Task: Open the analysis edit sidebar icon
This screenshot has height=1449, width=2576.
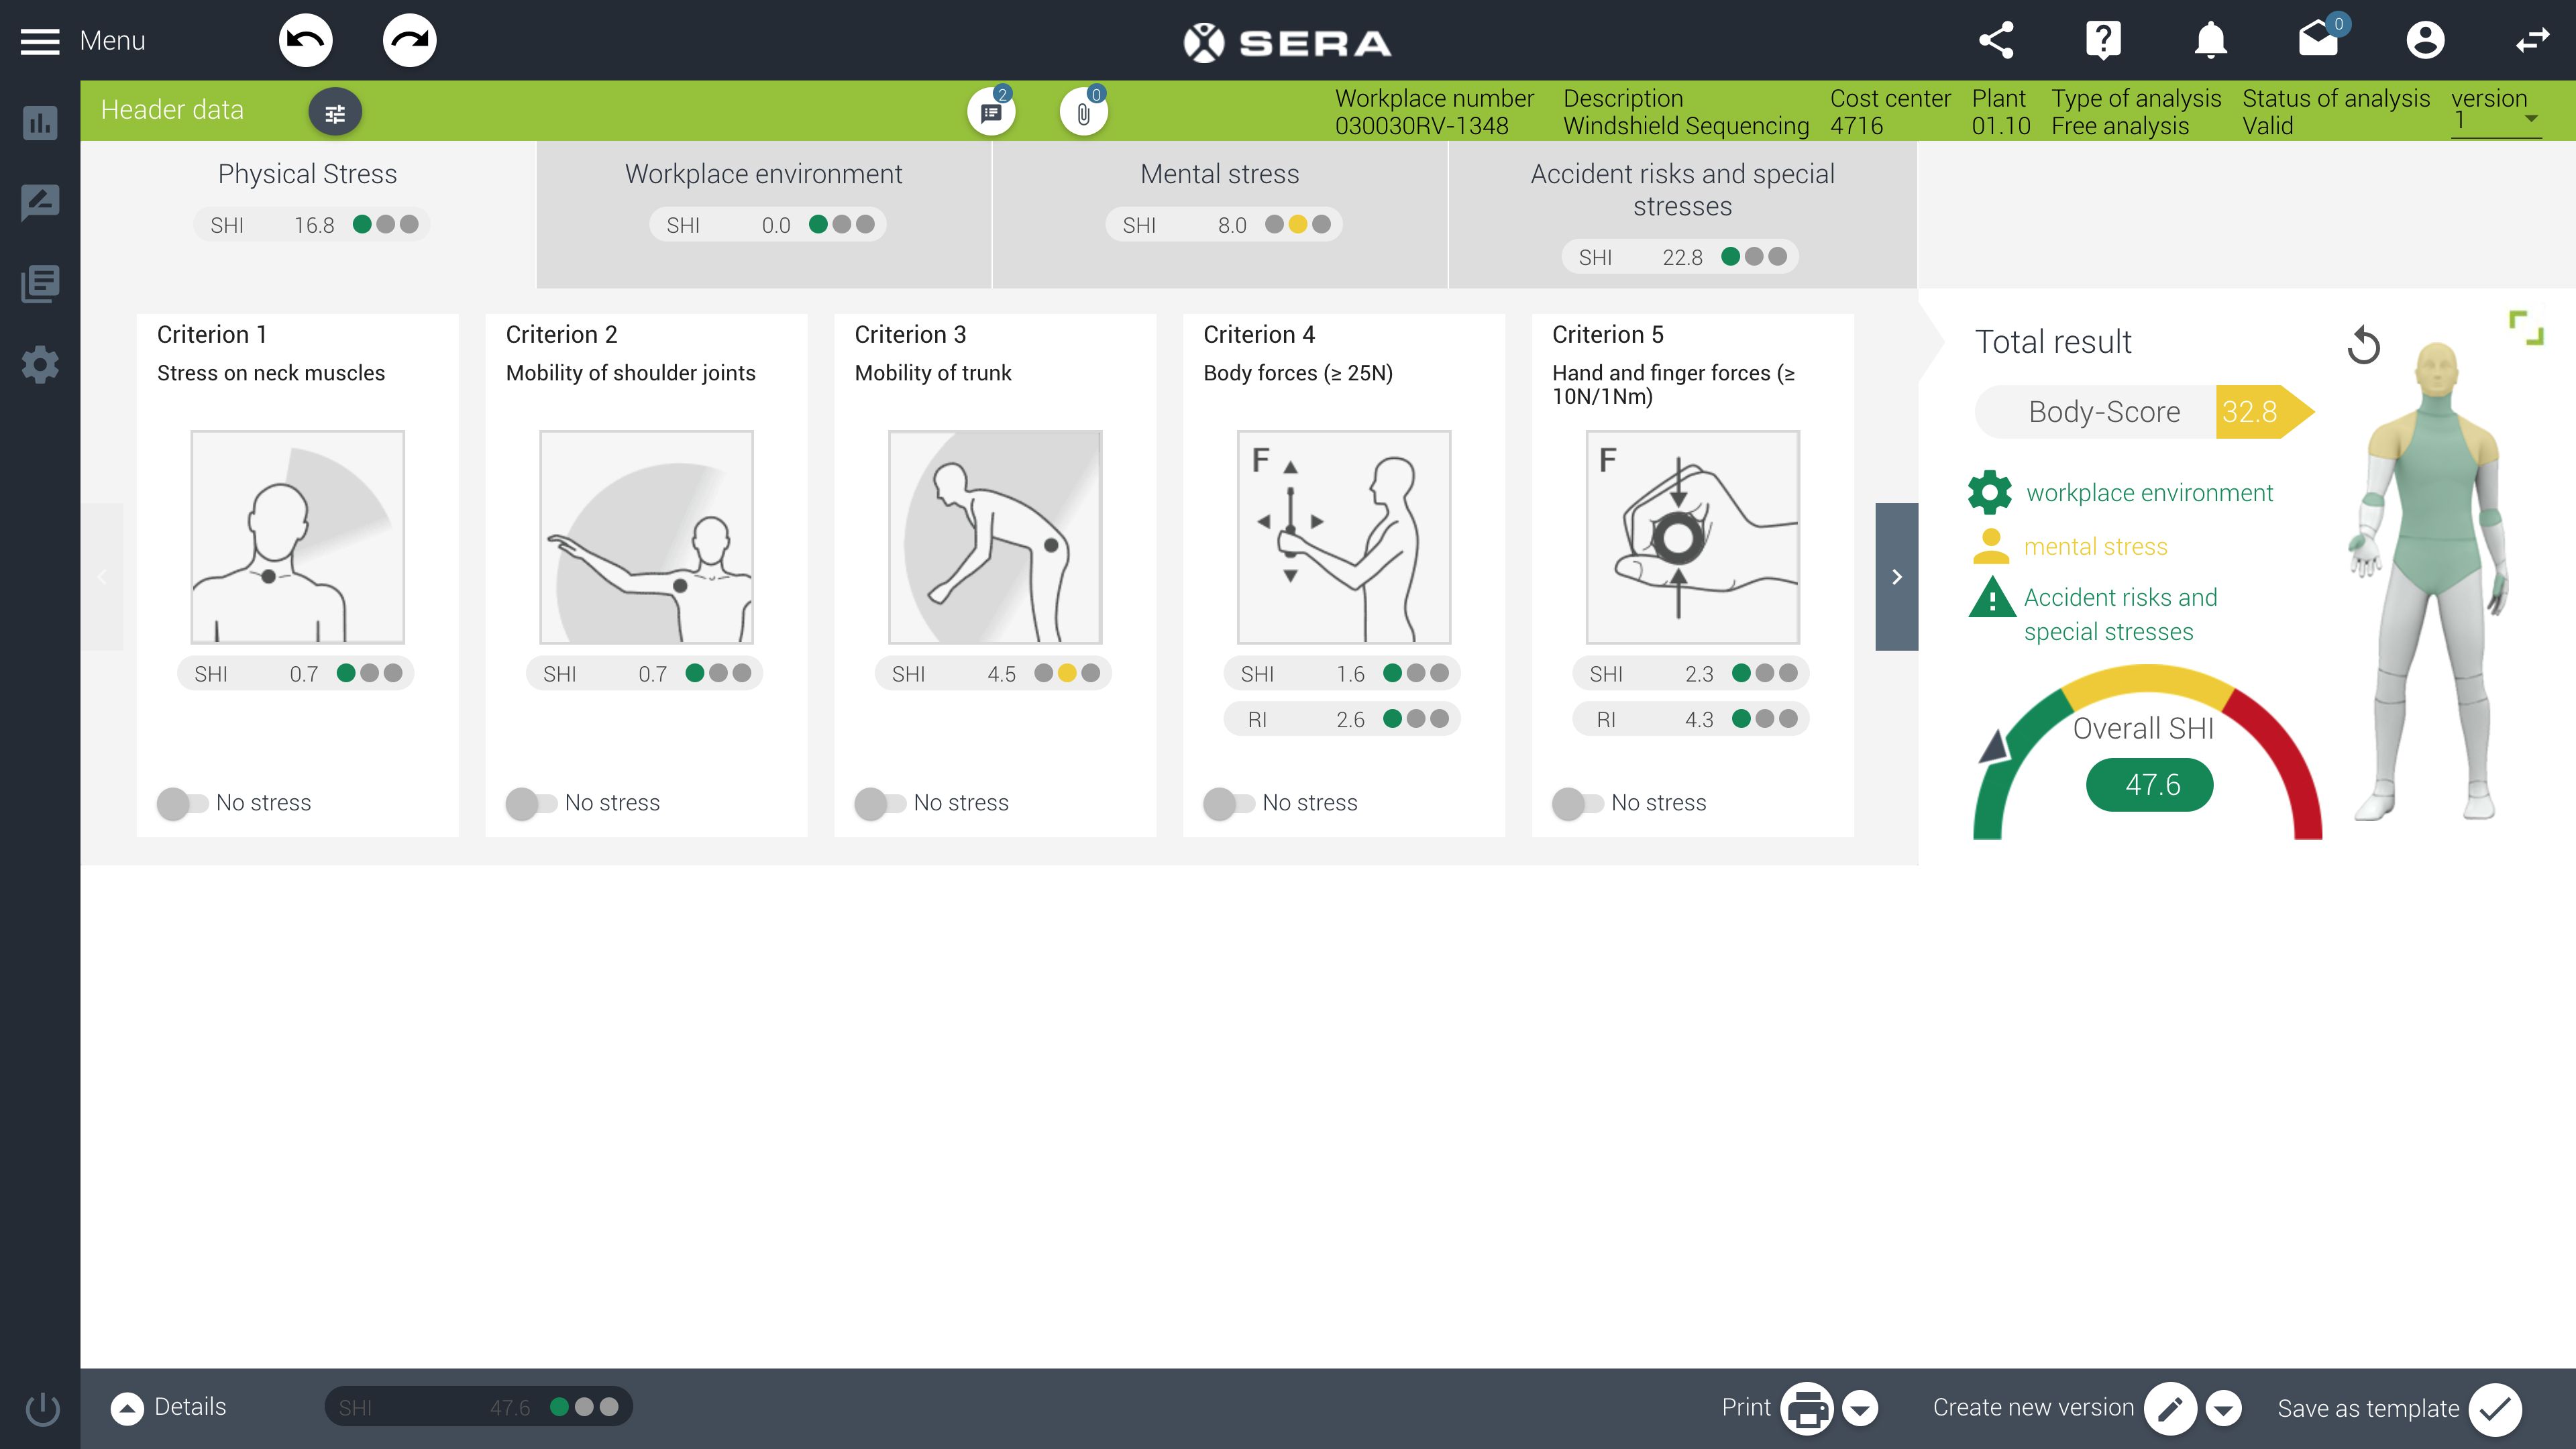Action: pyautogui.click(x=40, y=203)
